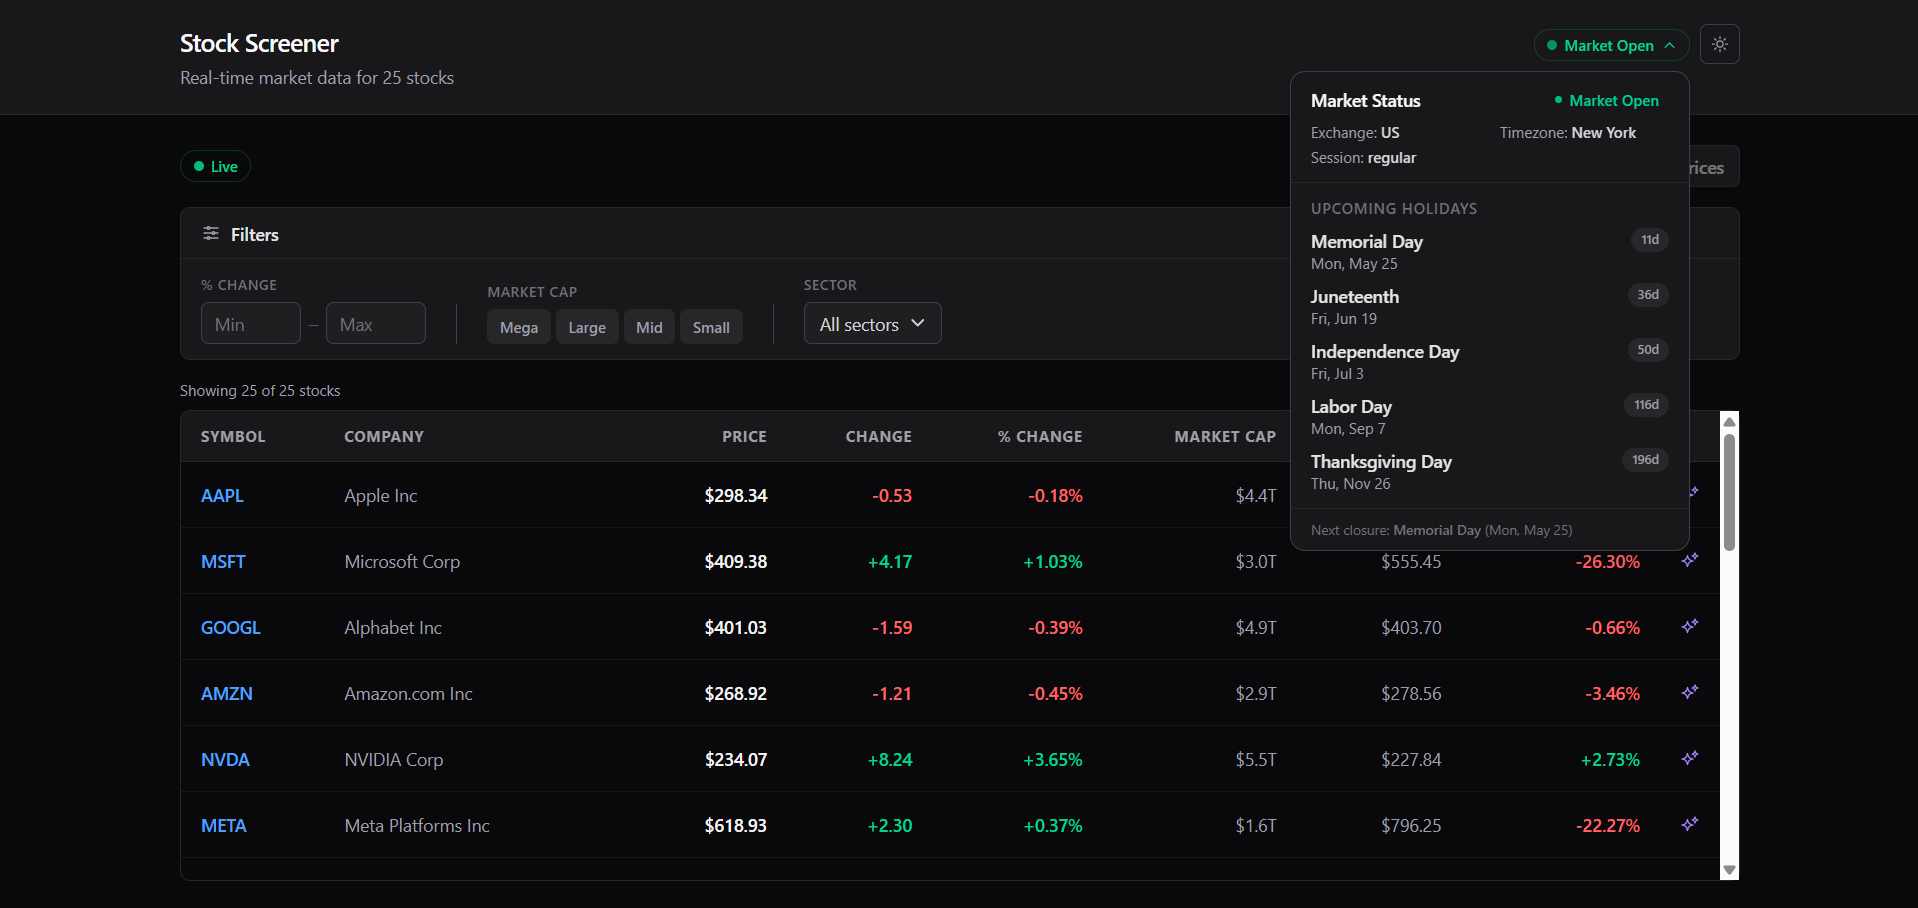This screenshot has height=908, width=1918.
Task: Click the AI sparkle icon for GOOGL
Action: [1690, 626]
